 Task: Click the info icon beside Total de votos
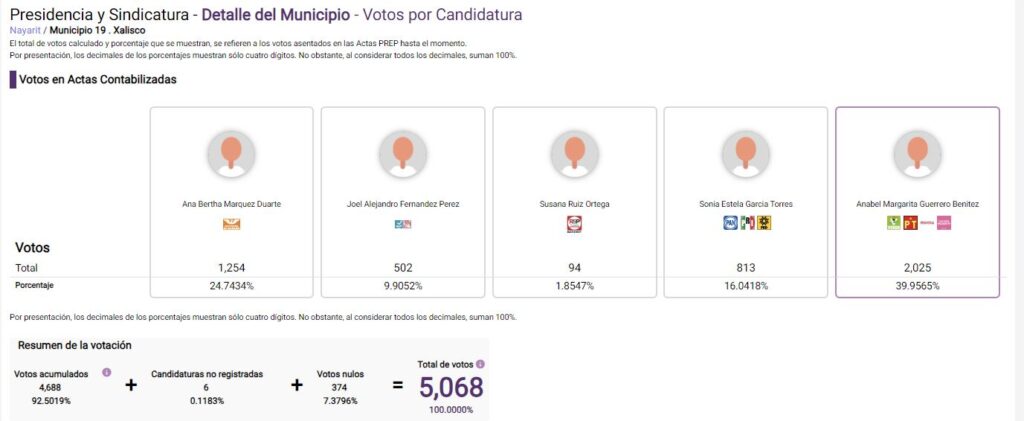click(480, 364)
